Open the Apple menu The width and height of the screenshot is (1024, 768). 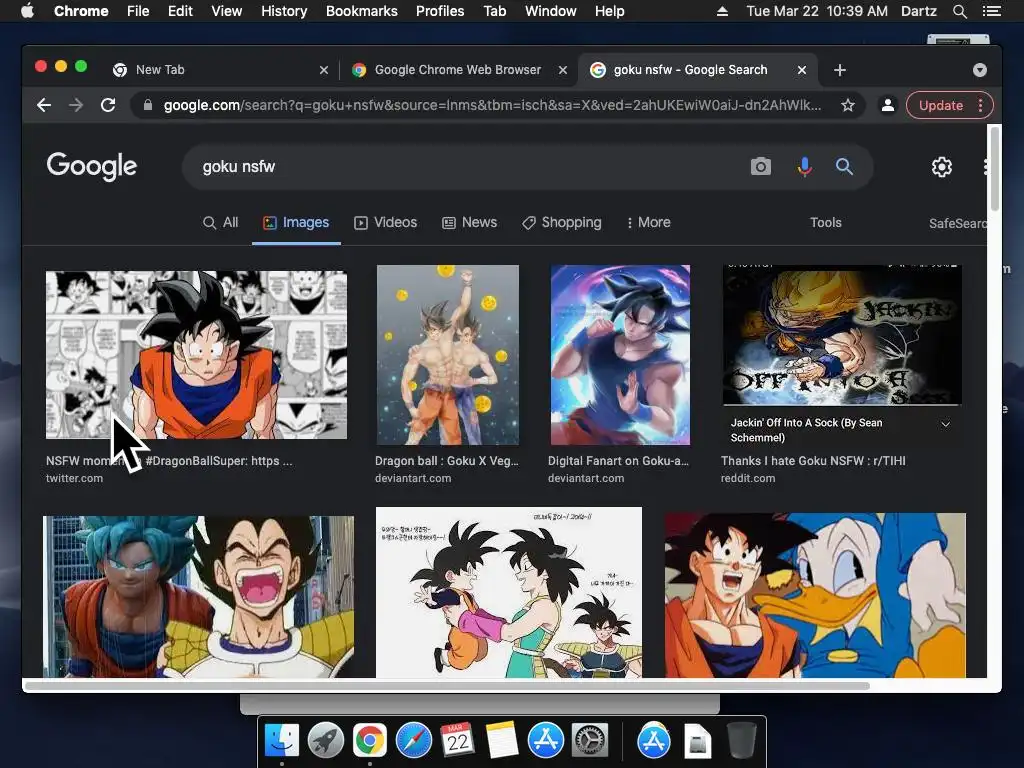click(27, 11)
